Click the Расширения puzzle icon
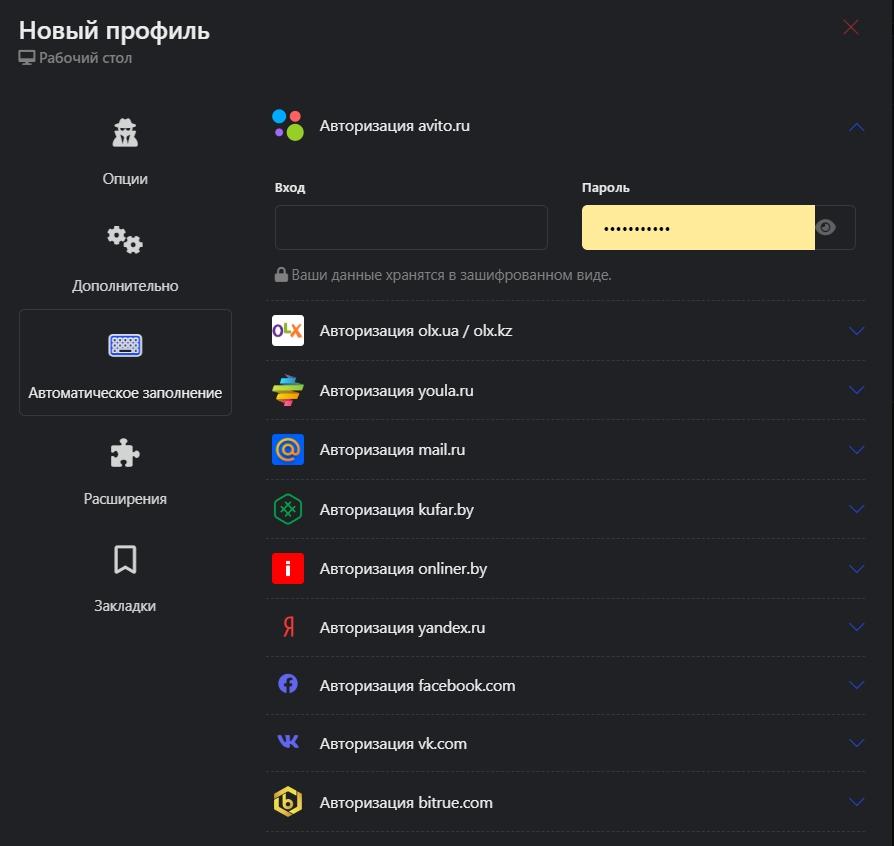Image resolution: width=894 pixels, height=846 pixels. [x=125, y=453]
